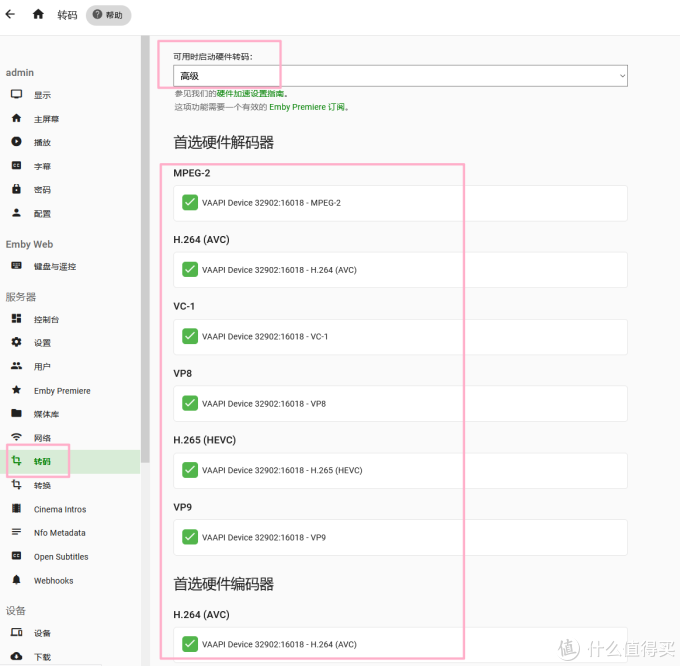Open the 硬件加速设置指南 link
Image resolution: width=680 pixels, height=666 pixels.
250,94
